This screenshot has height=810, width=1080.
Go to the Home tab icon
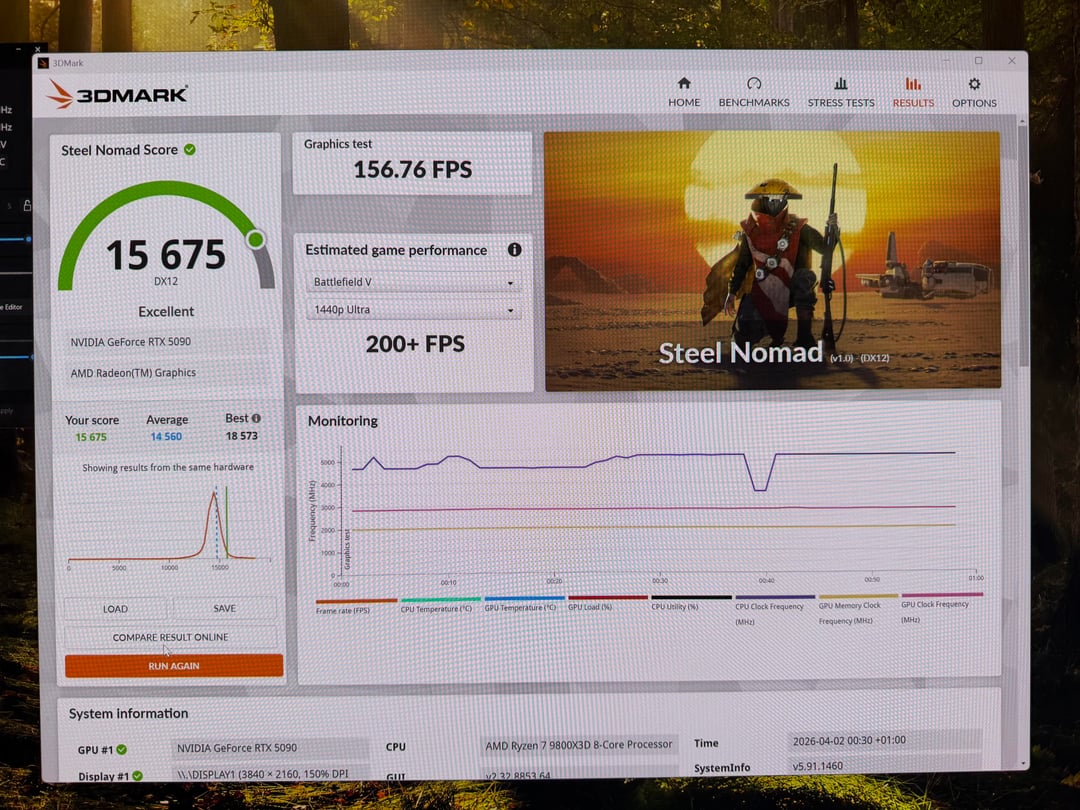684,85
